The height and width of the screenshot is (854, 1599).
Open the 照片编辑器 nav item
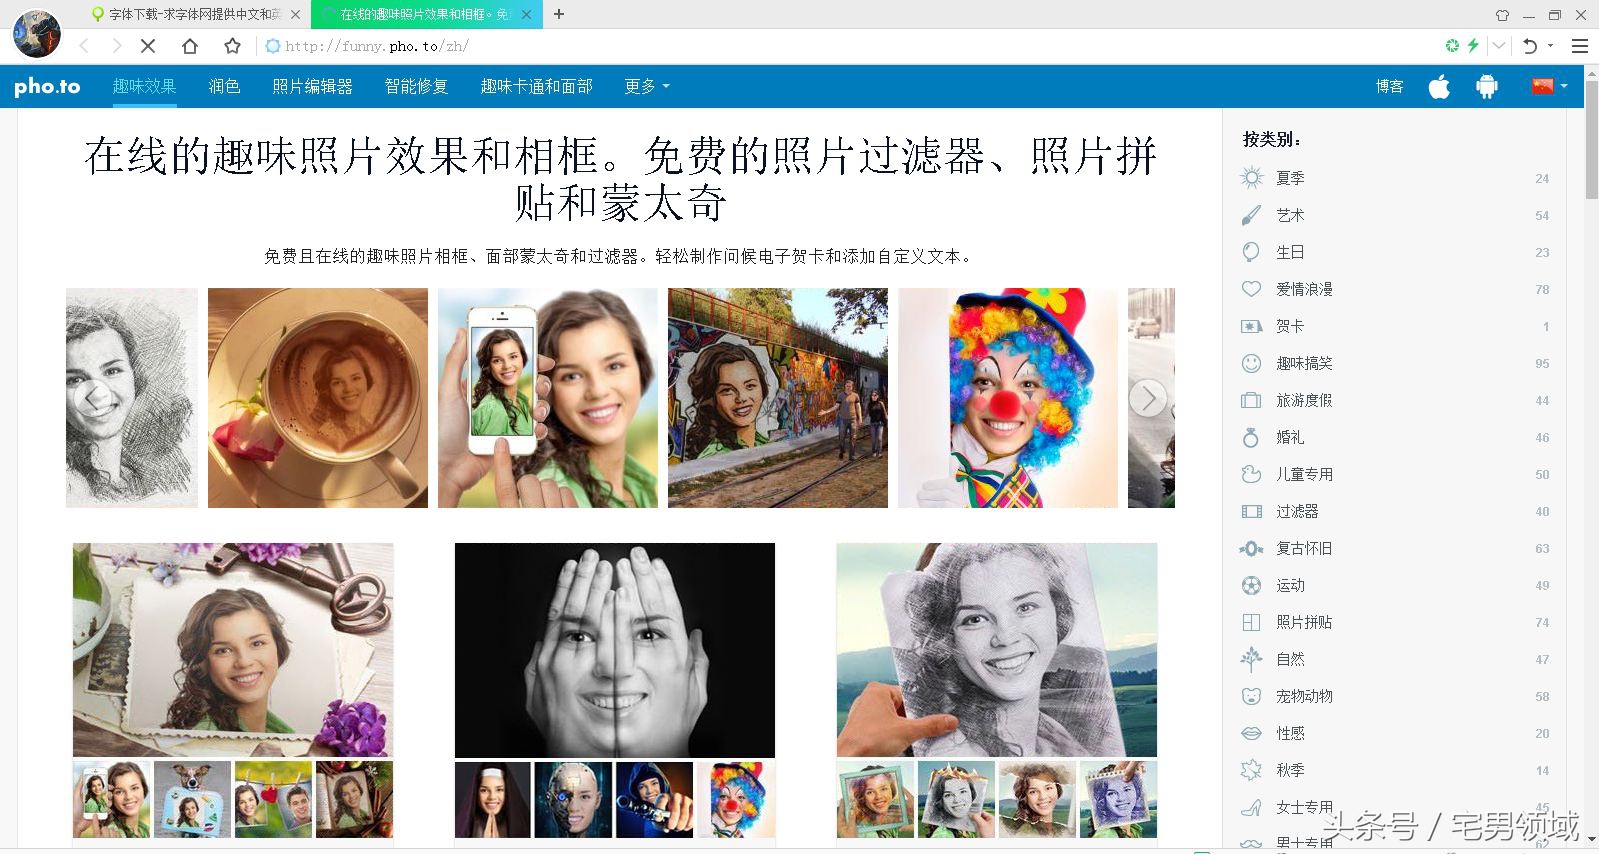[x=312, y=87]
